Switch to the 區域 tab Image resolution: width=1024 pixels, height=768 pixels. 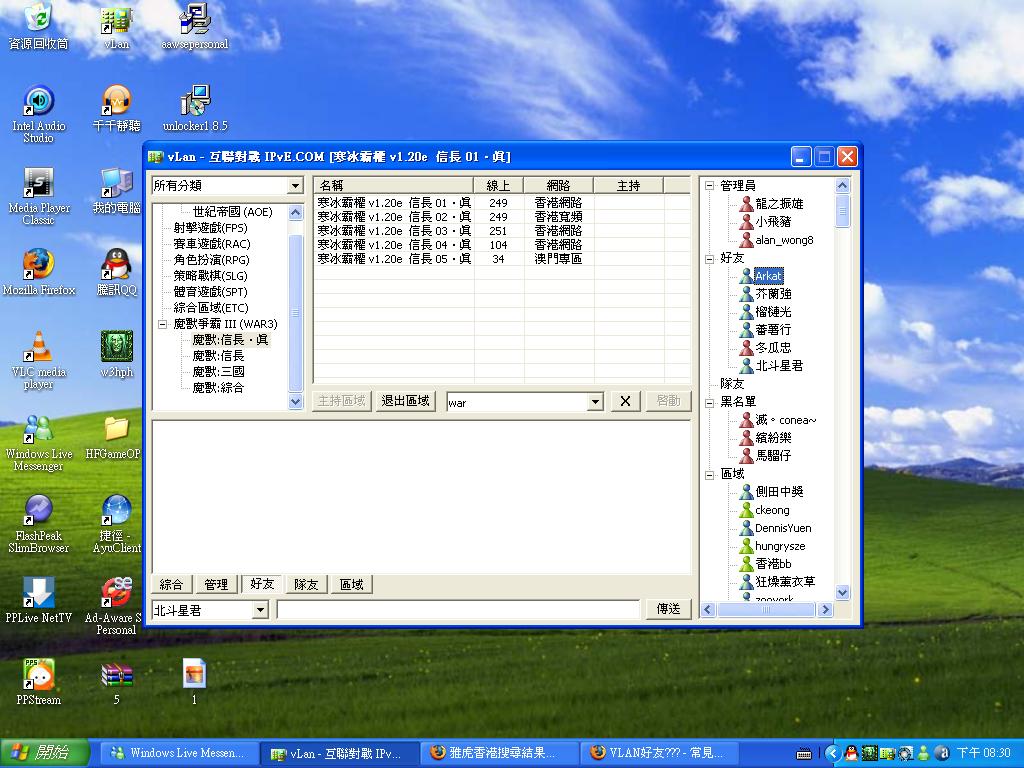coord(351,584)
